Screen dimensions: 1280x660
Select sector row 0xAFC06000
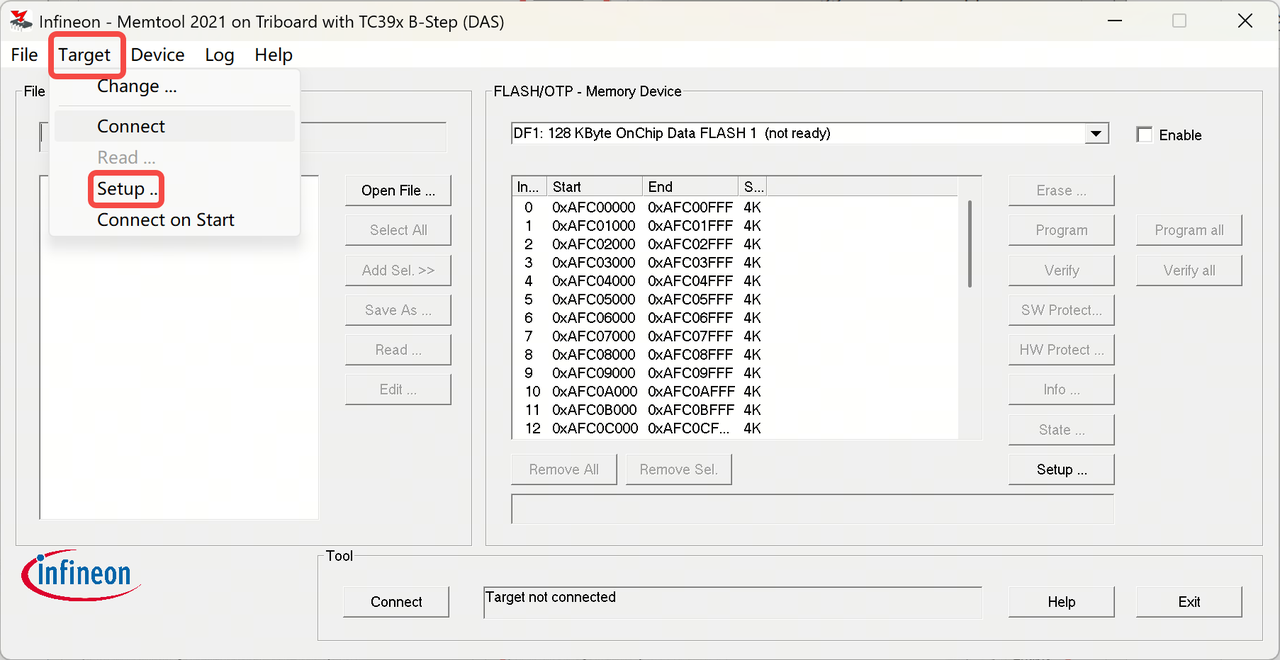click(735, 318)
